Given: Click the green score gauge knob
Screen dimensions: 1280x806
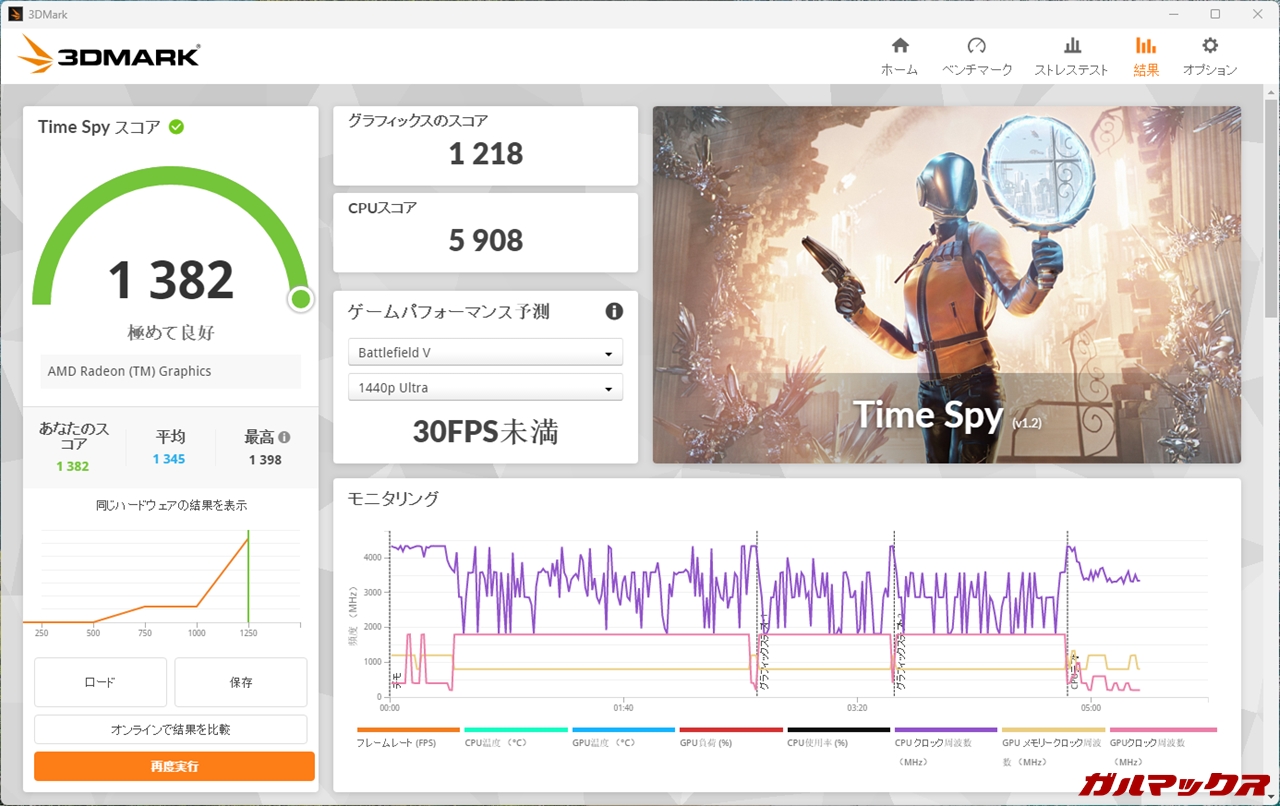Looking at the screenshot, I should [x=300, y=299].
